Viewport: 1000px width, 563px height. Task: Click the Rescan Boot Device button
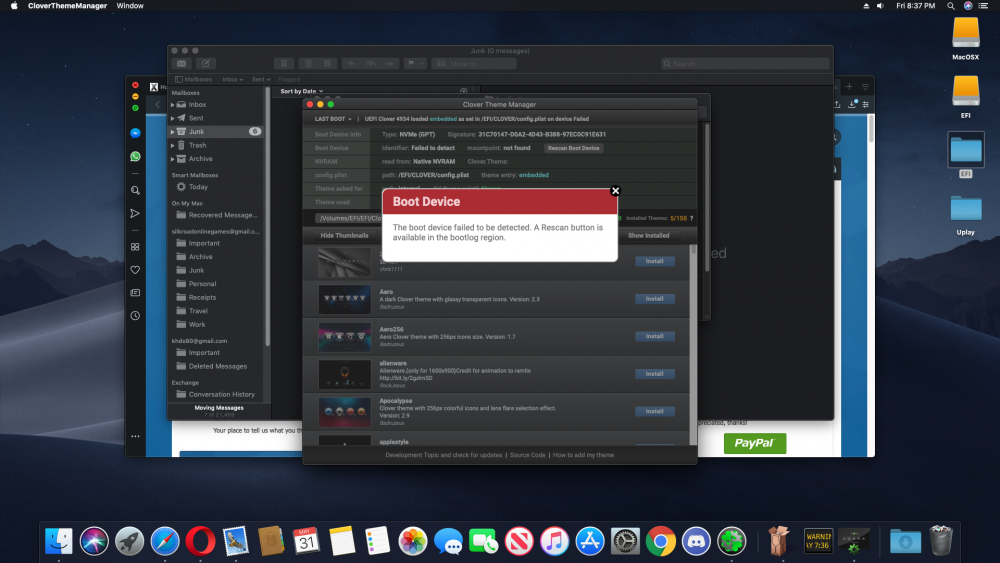573,148
